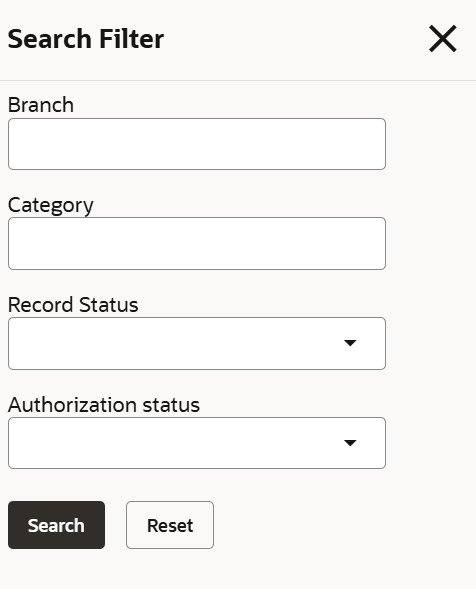Expand the Authorization status dropdown arrow
This screenshot has height=589, width=476.
(x=350, y=443)
